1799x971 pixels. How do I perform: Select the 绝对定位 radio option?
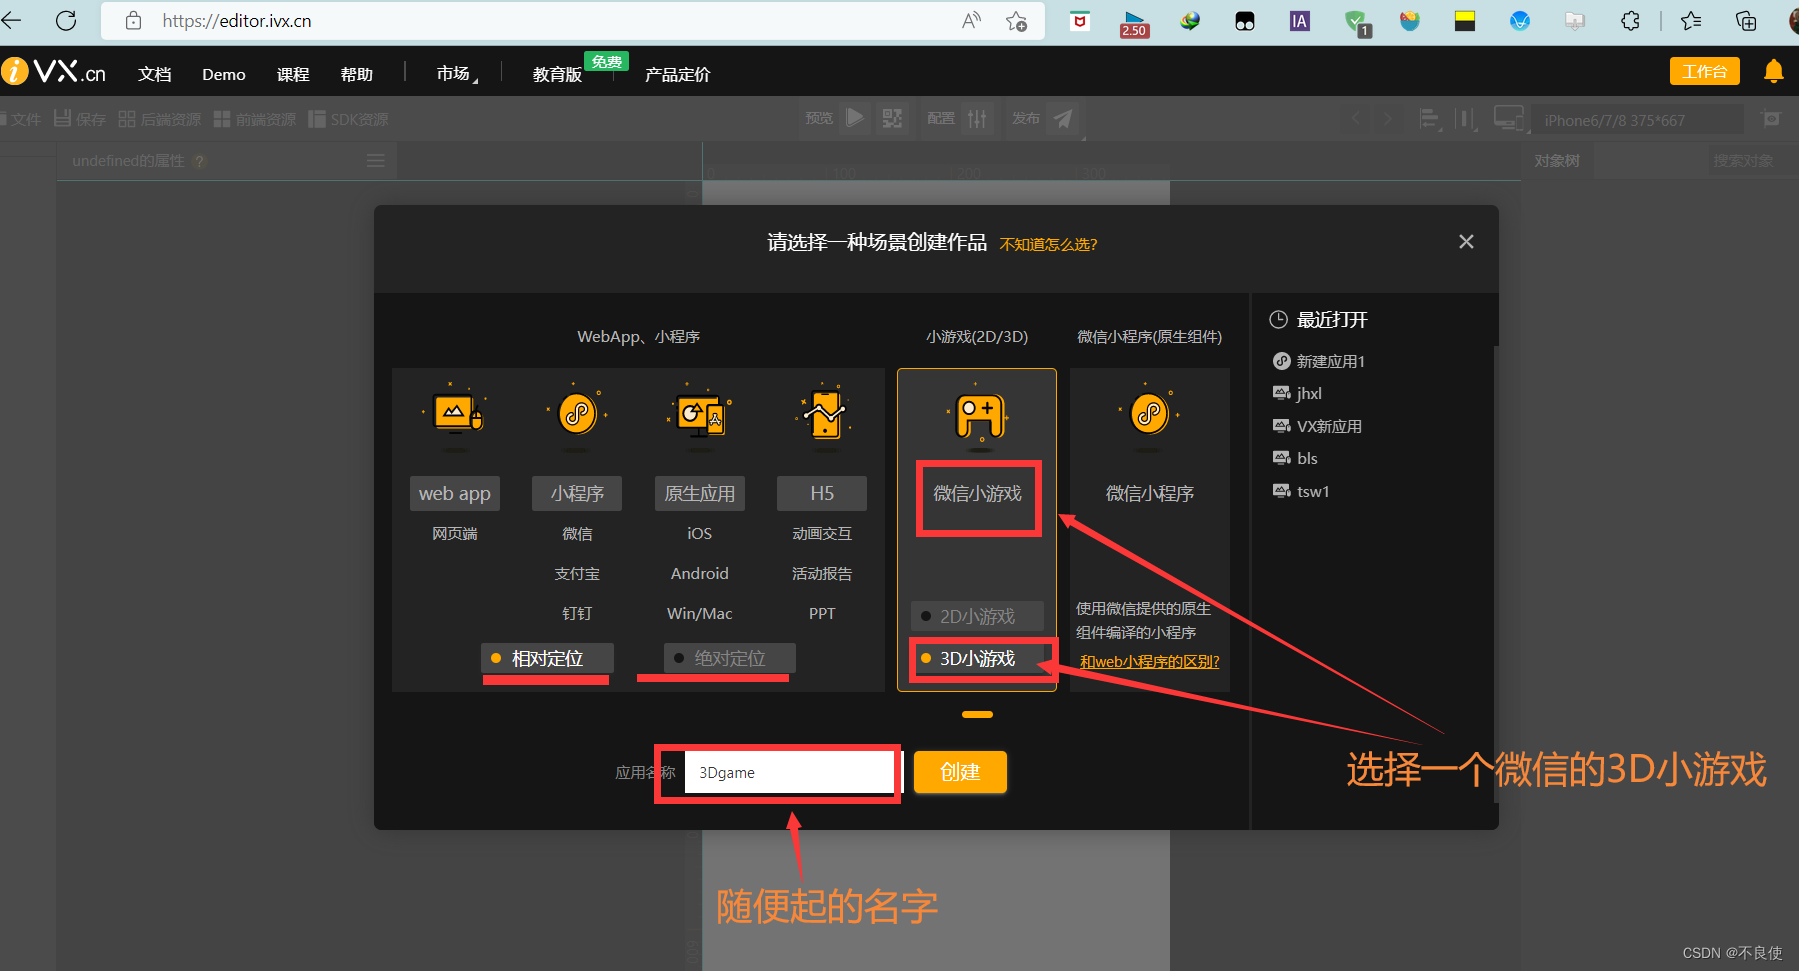click(729, 658)
